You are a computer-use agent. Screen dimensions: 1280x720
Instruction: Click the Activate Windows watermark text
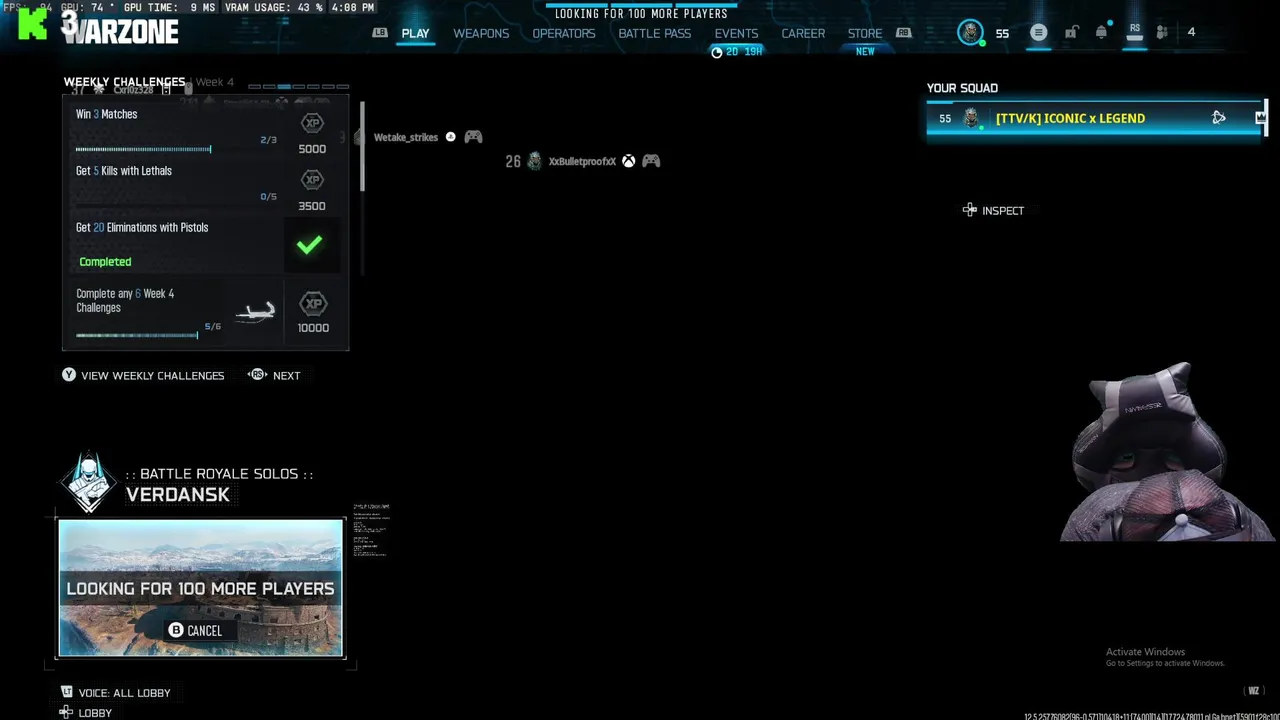click(1165, 657)
